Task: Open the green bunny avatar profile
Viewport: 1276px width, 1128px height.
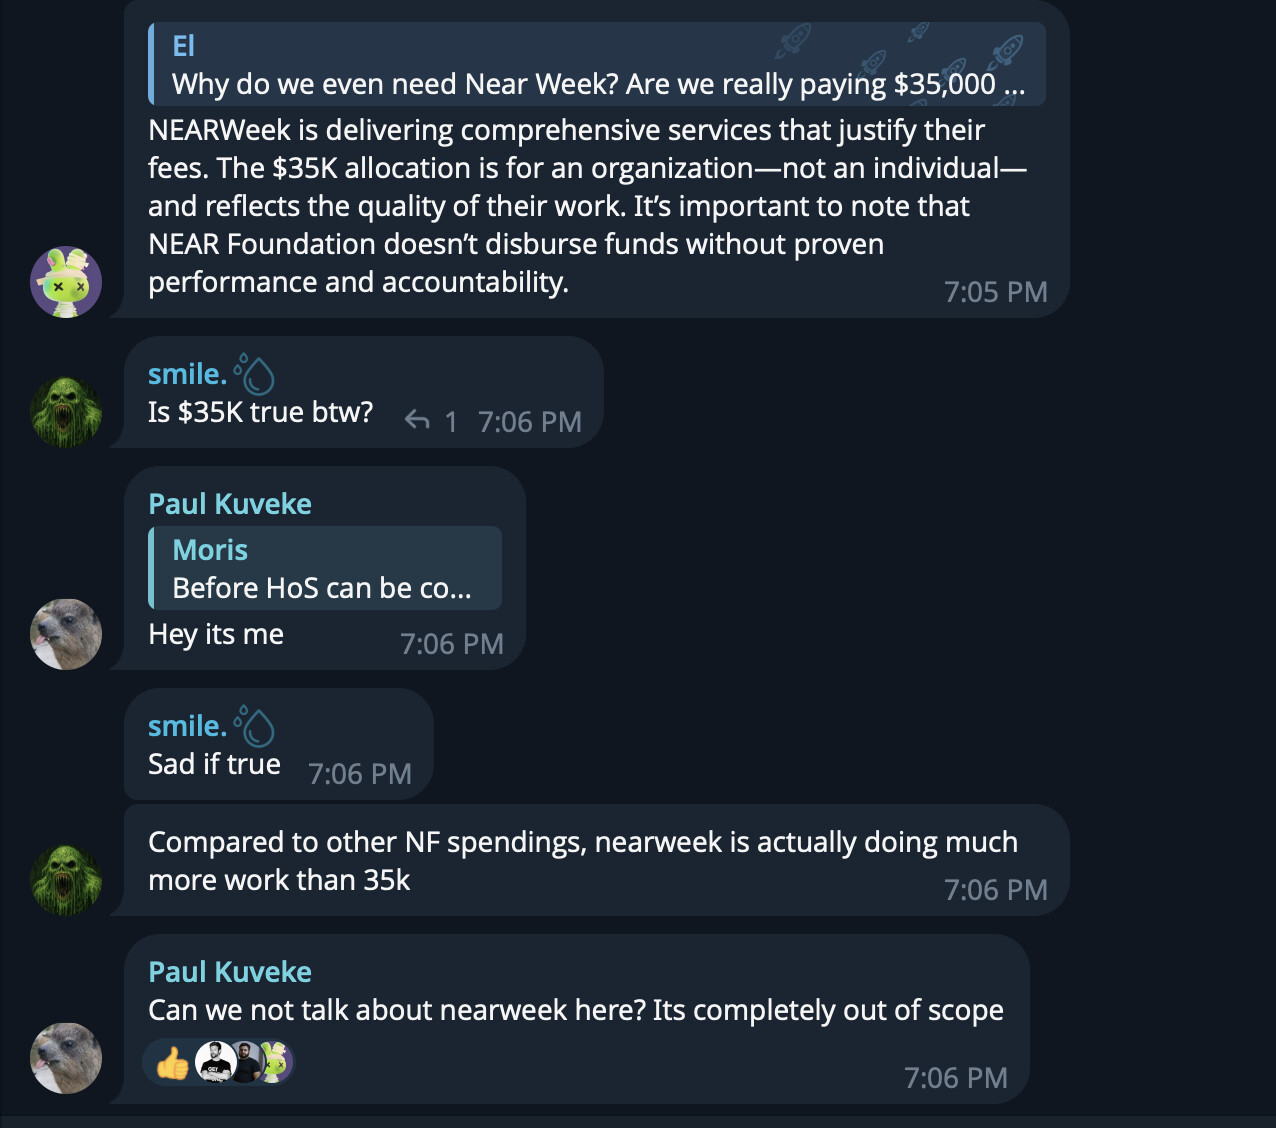Action: coord(66,282)
